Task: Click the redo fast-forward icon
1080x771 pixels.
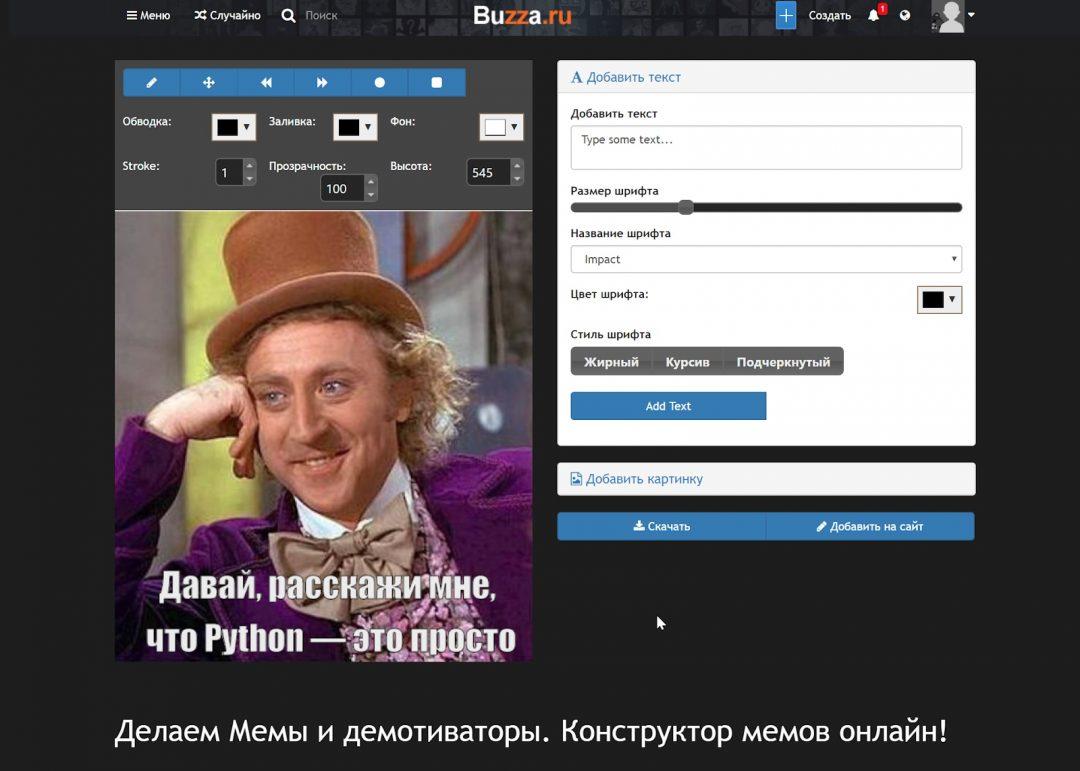Action: tap(322, 82)
